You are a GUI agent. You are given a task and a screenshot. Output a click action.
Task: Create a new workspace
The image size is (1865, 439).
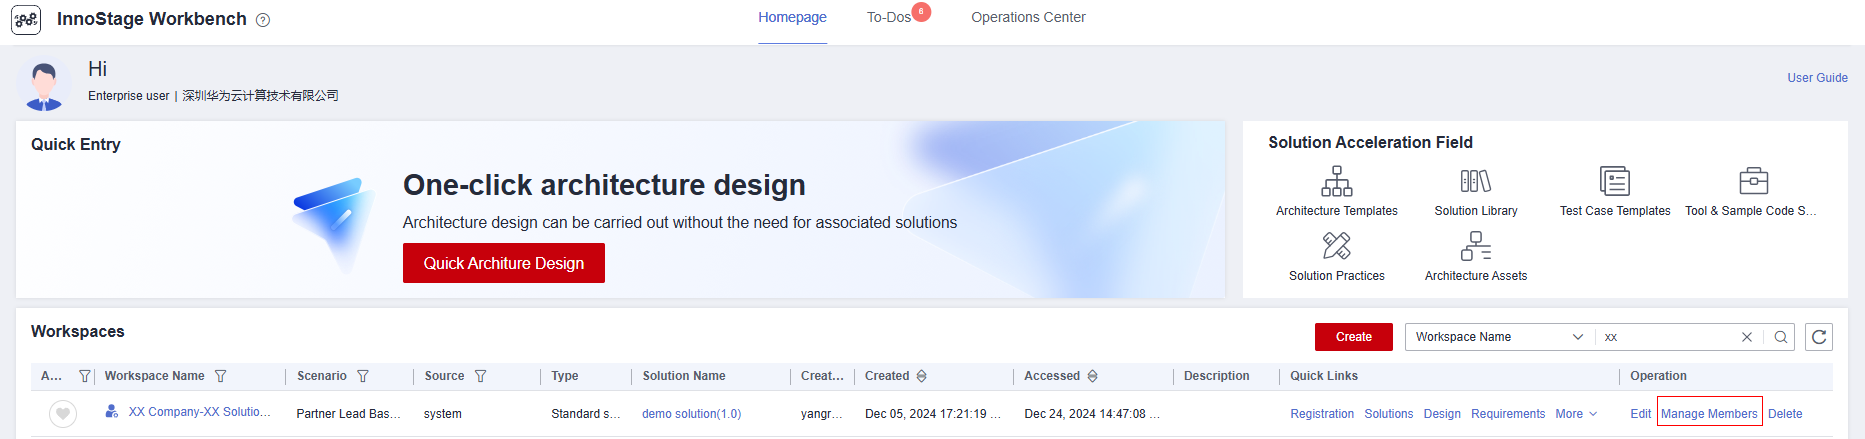coord(1354,337)
